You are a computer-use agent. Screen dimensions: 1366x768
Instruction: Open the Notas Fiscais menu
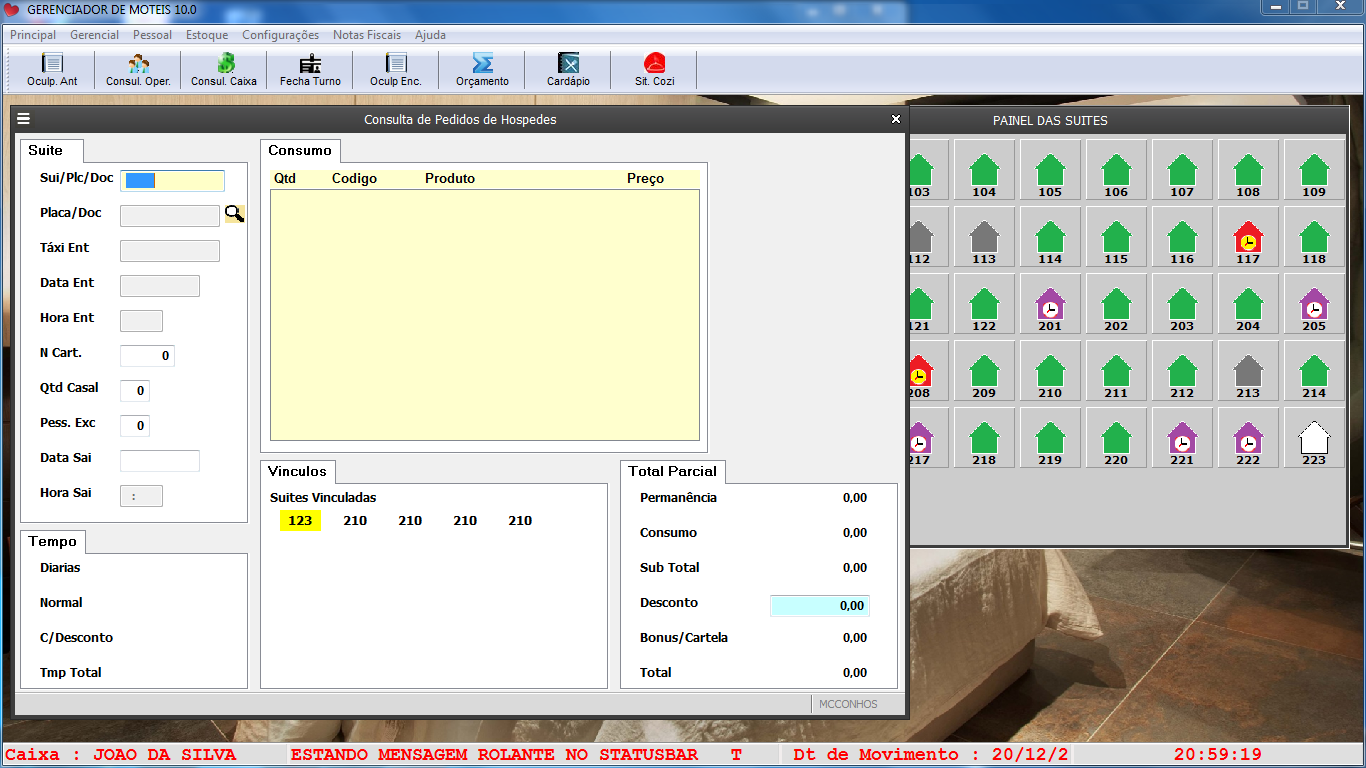367,35
